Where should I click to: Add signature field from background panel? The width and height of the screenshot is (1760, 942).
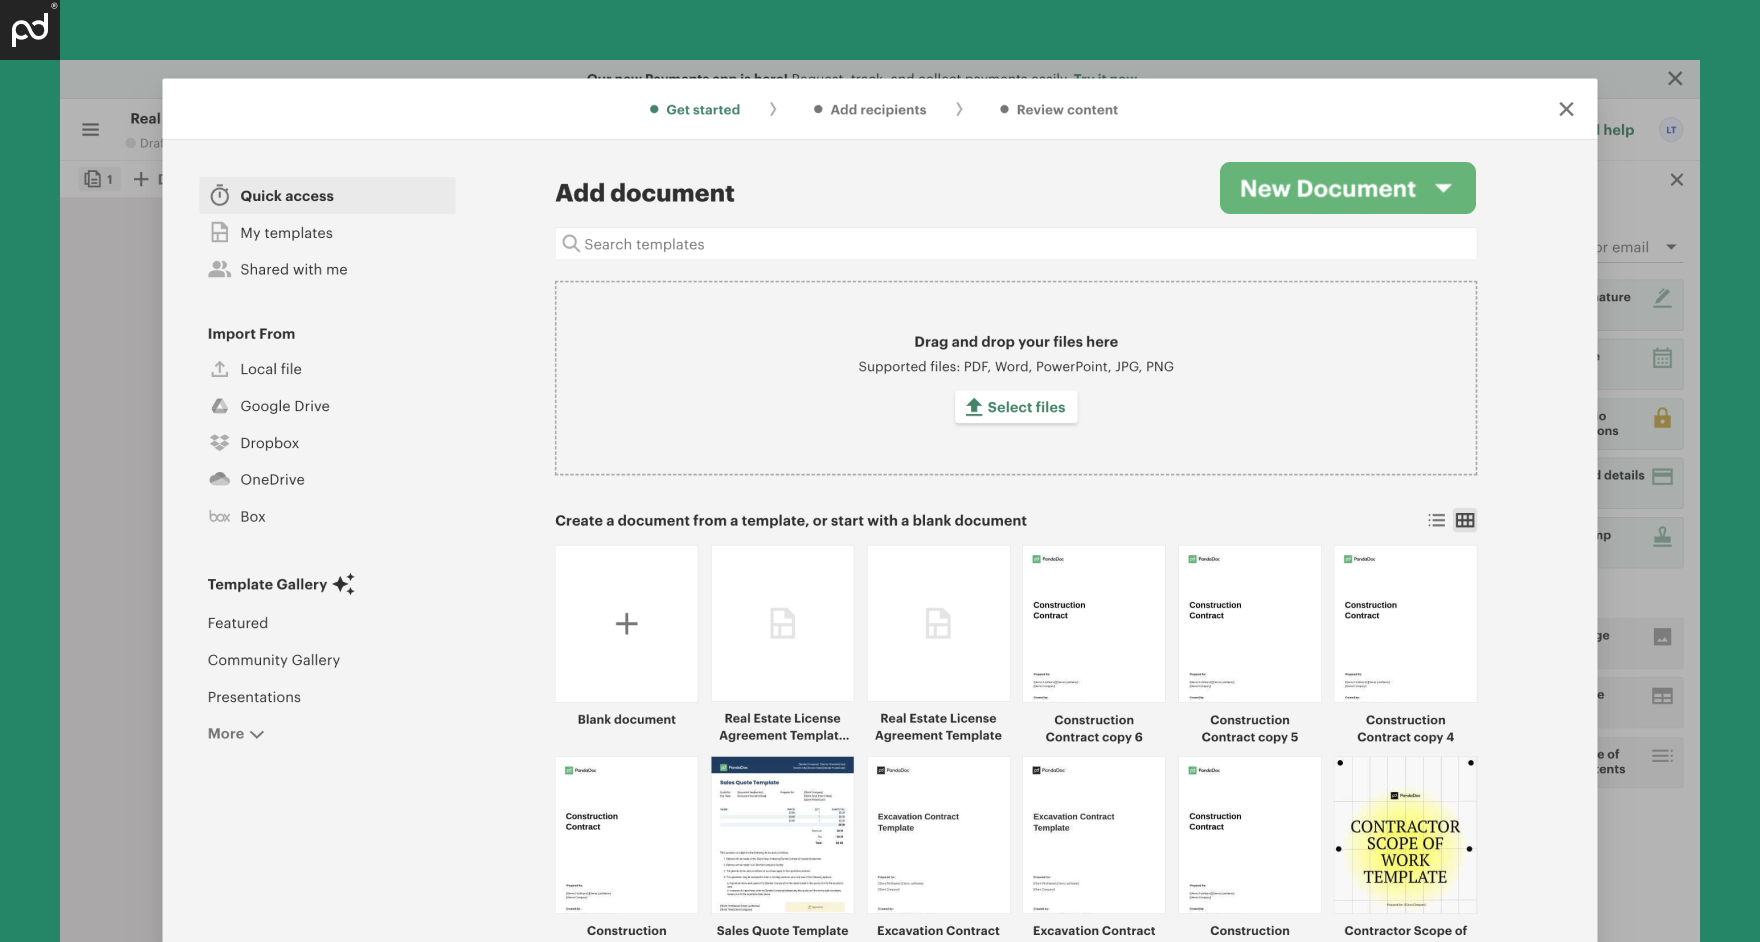pos(1663,298)
